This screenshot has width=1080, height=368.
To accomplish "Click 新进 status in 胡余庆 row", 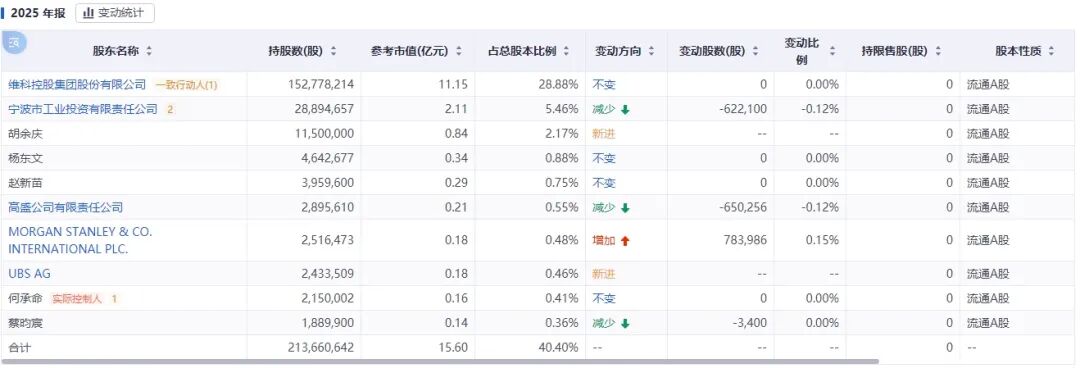I will click(x=603, y=134).
